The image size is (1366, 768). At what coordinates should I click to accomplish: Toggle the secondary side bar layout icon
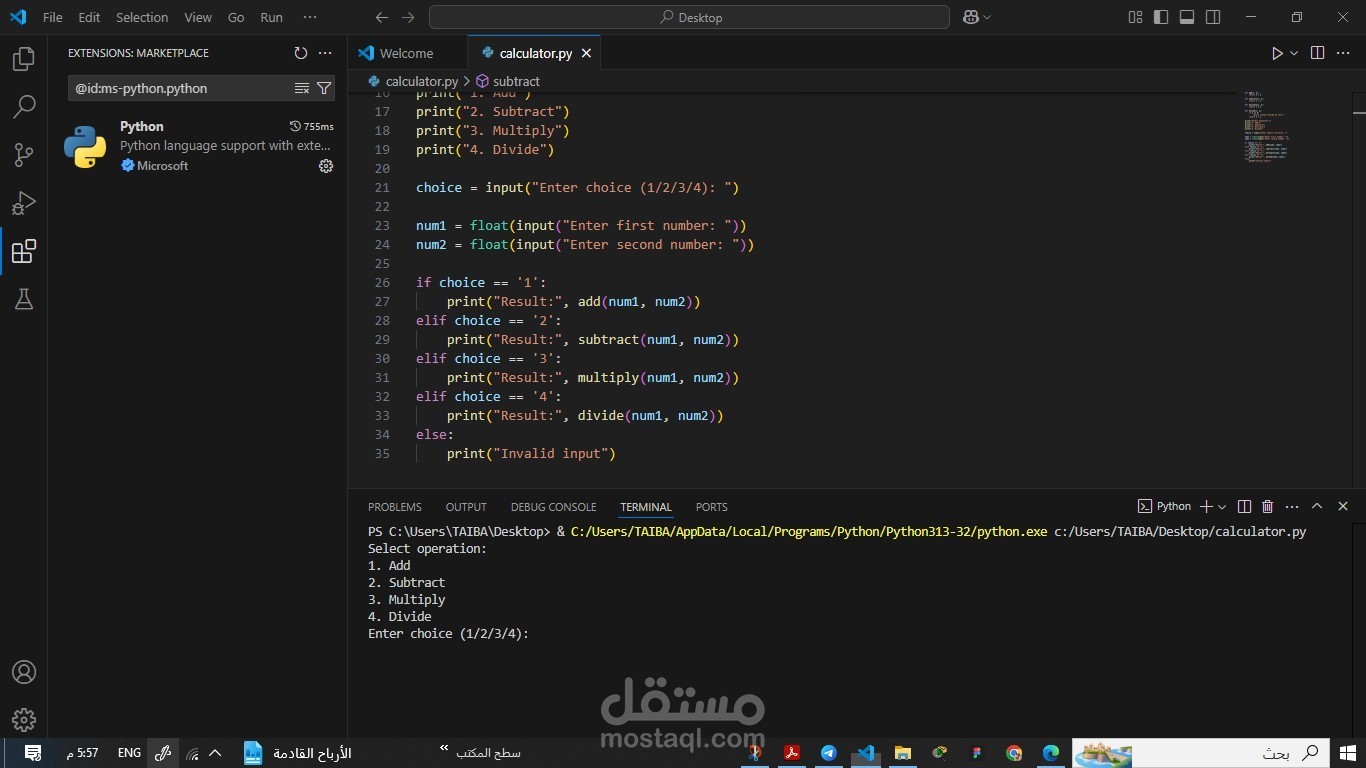1212,17
